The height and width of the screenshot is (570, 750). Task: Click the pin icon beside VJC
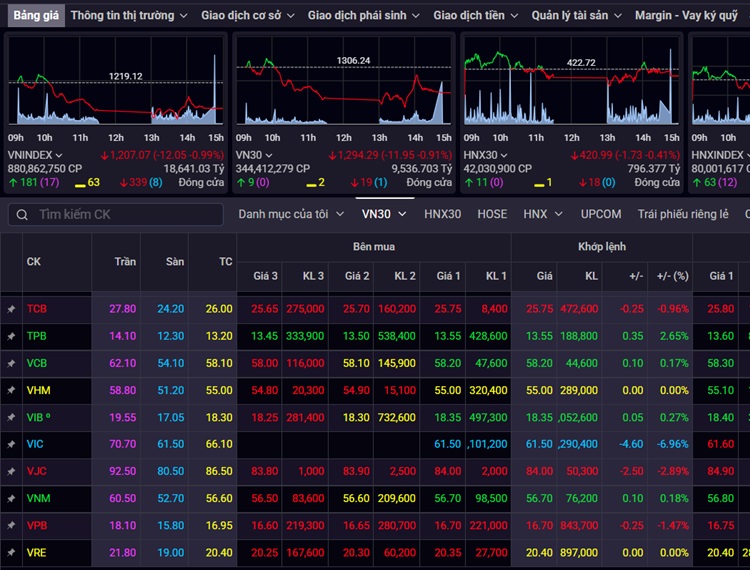coord(11,471)
